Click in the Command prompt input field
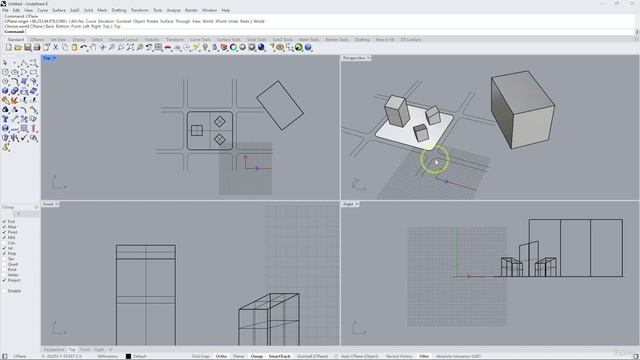 329,31
